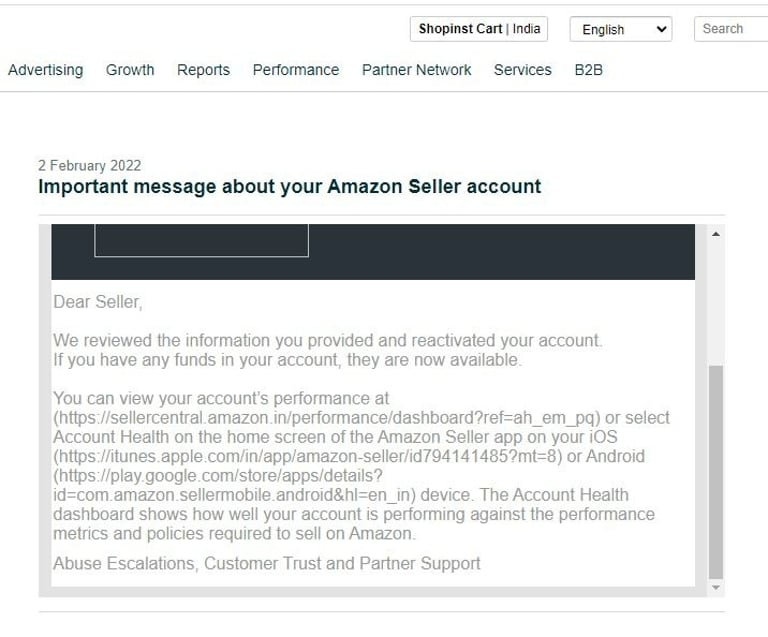Open the Performance menu
The image size is (768, 637).
(296, 70)
